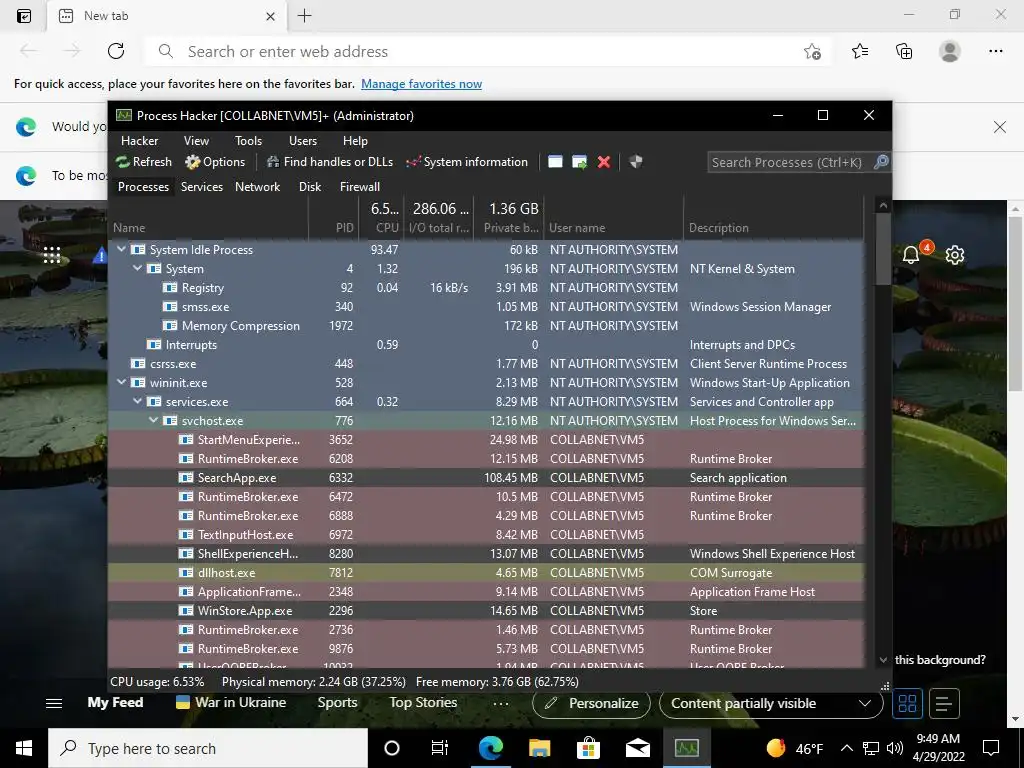This screenshot has height=768, width=1024.
Task: Collapse the System Idle Process tree
Action: pyautogui.click(x=121, y=249)
